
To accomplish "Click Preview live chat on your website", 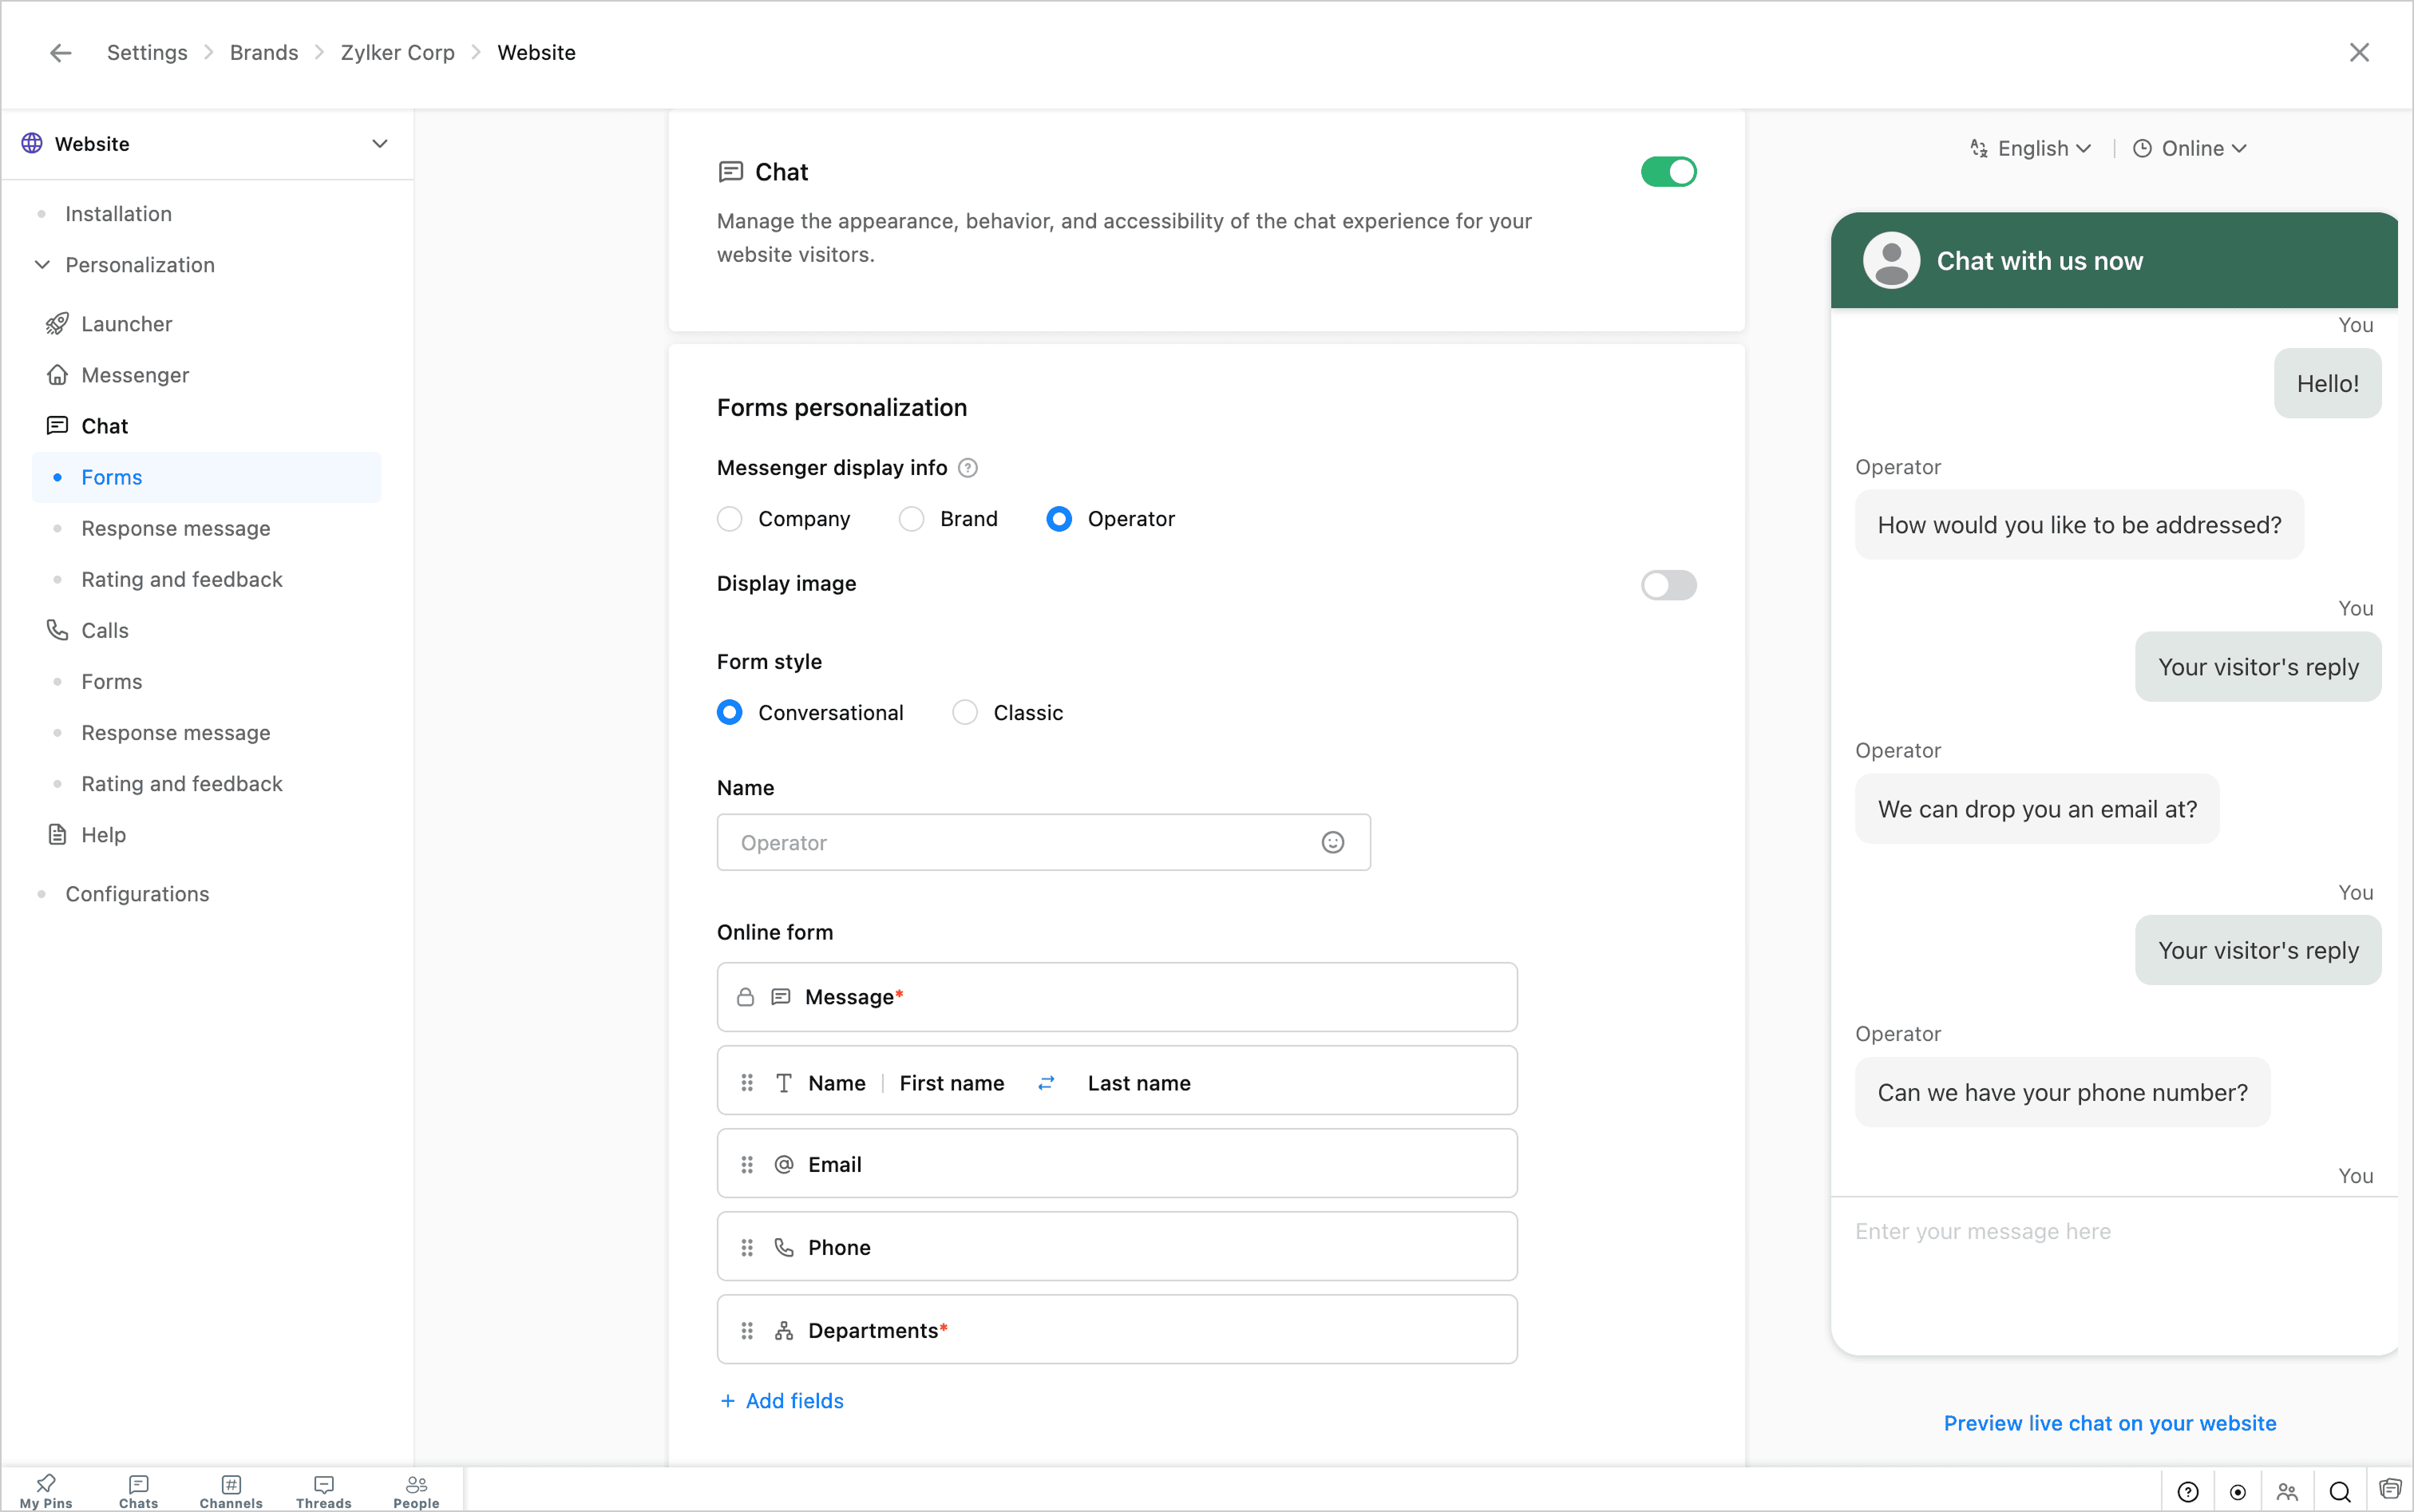I will (x=2109, y=1423).
